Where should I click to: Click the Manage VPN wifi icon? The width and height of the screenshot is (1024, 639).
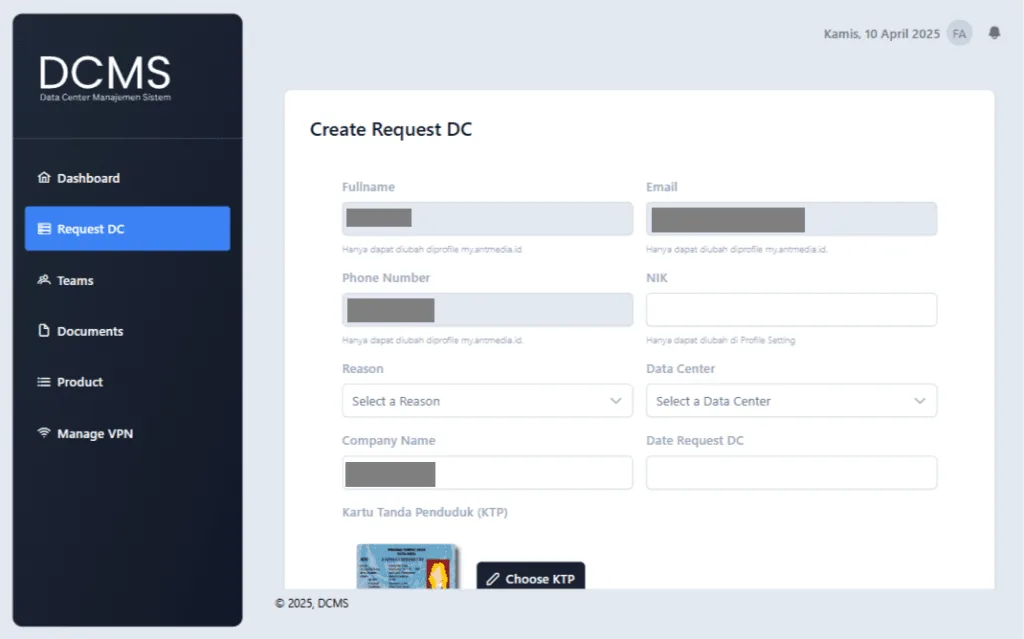(44, 433)
